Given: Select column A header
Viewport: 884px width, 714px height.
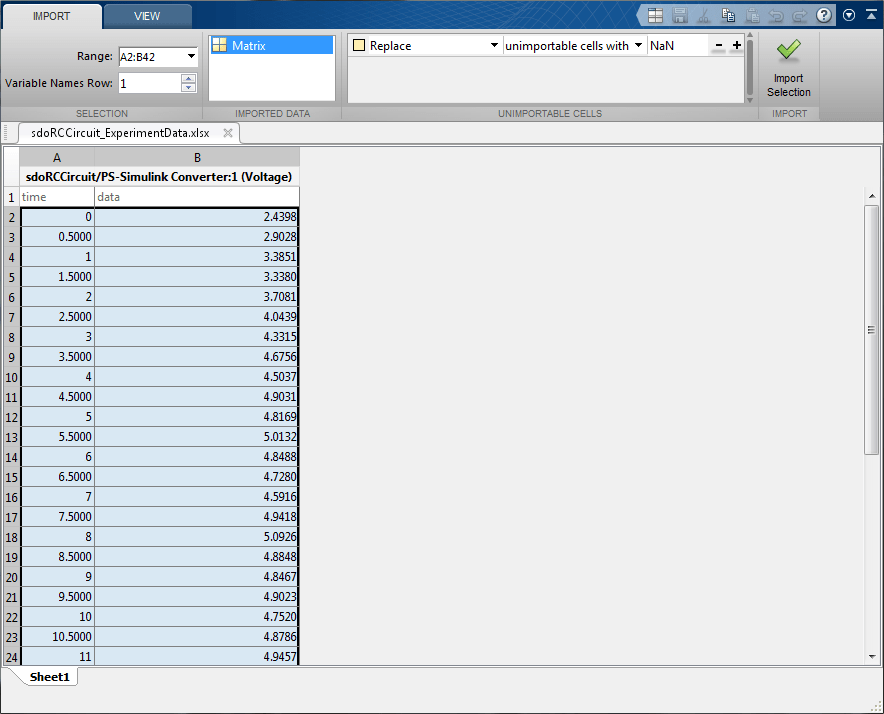Looking at the screenshot, I should point(57,157).
